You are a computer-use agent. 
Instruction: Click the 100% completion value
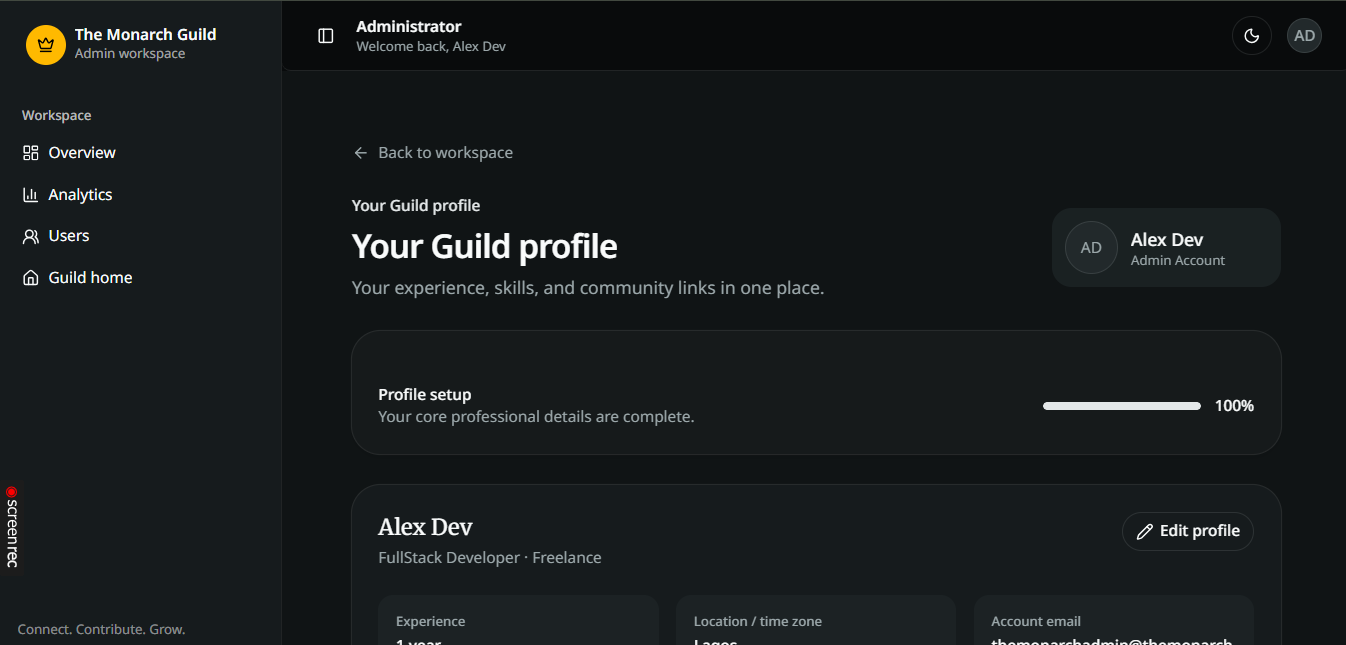tap(1234, 406)
